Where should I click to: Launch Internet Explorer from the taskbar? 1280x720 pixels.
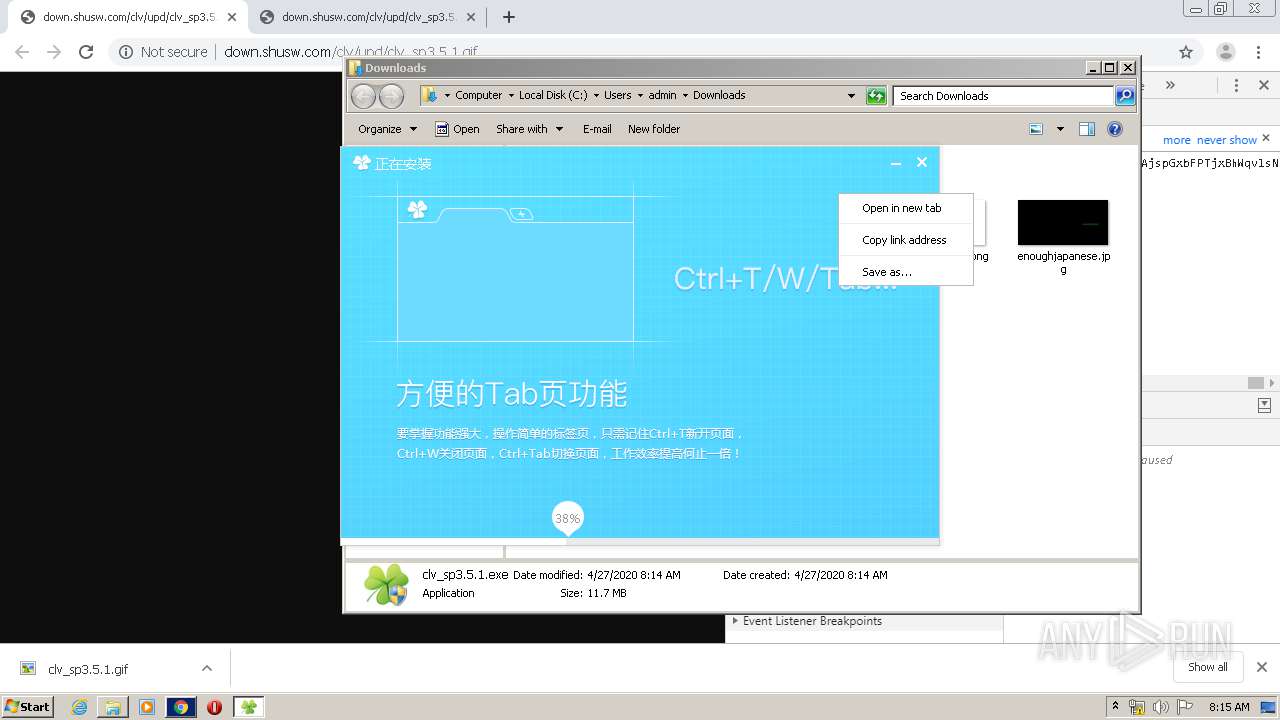[x=79, y=707]
